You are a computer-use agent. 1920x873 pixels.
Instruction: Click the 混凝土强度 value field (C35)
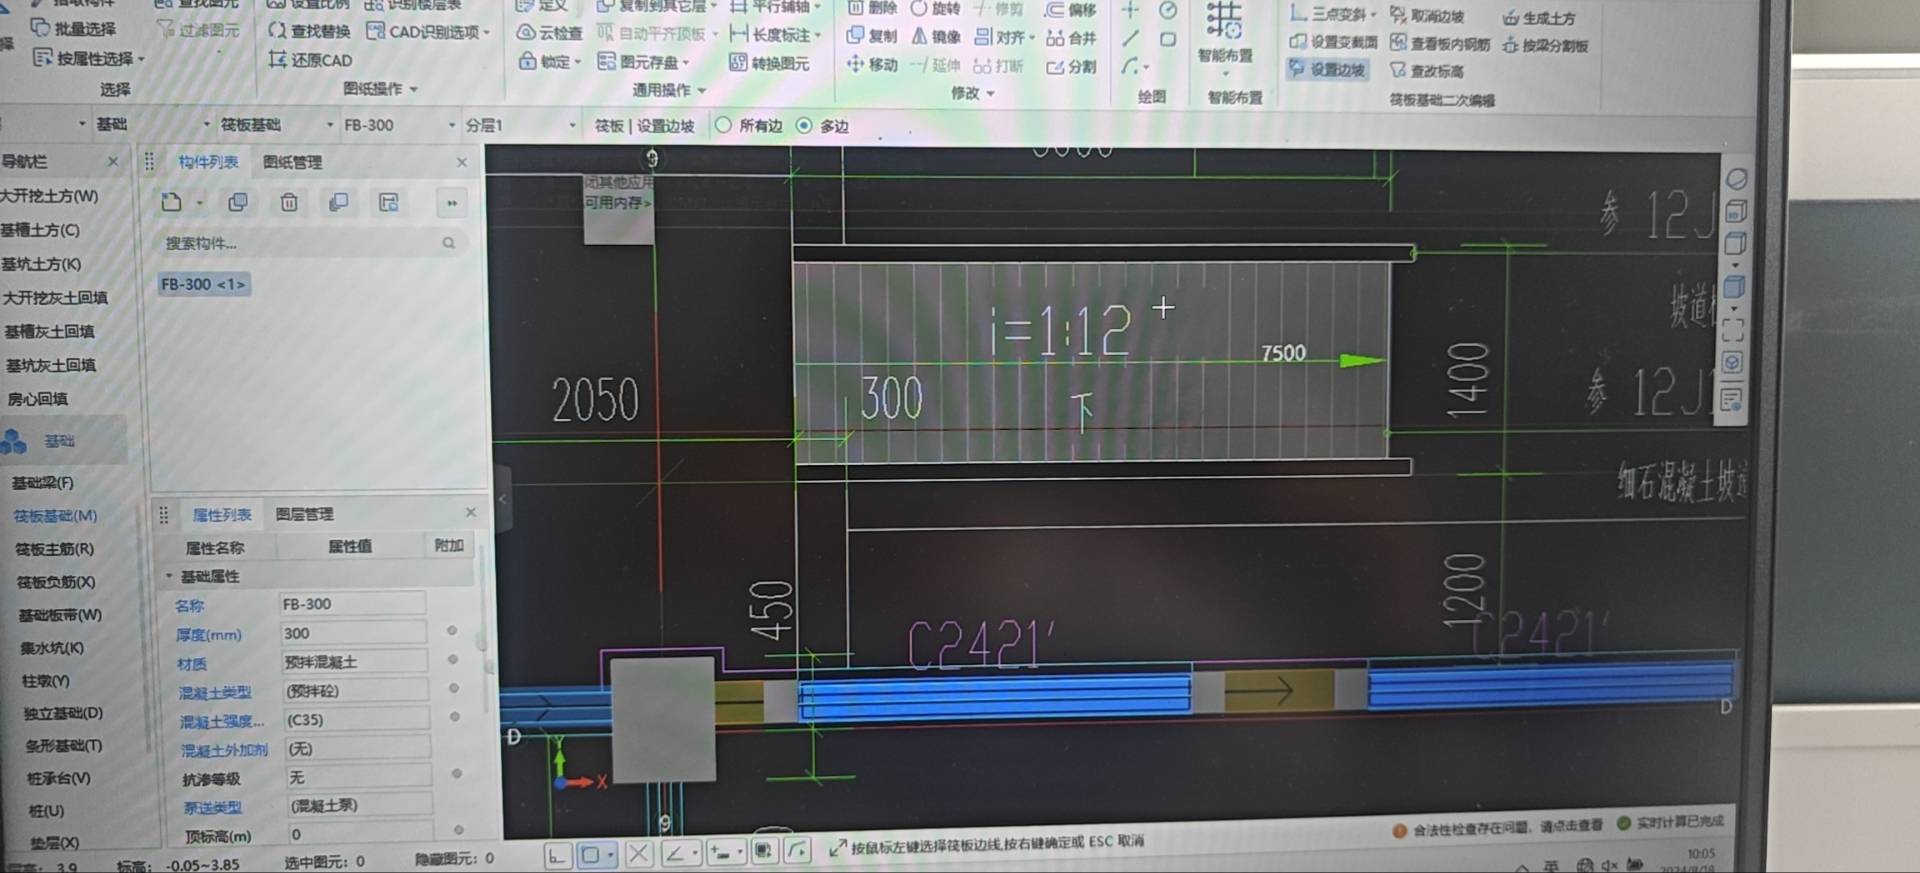pos(356,720)
